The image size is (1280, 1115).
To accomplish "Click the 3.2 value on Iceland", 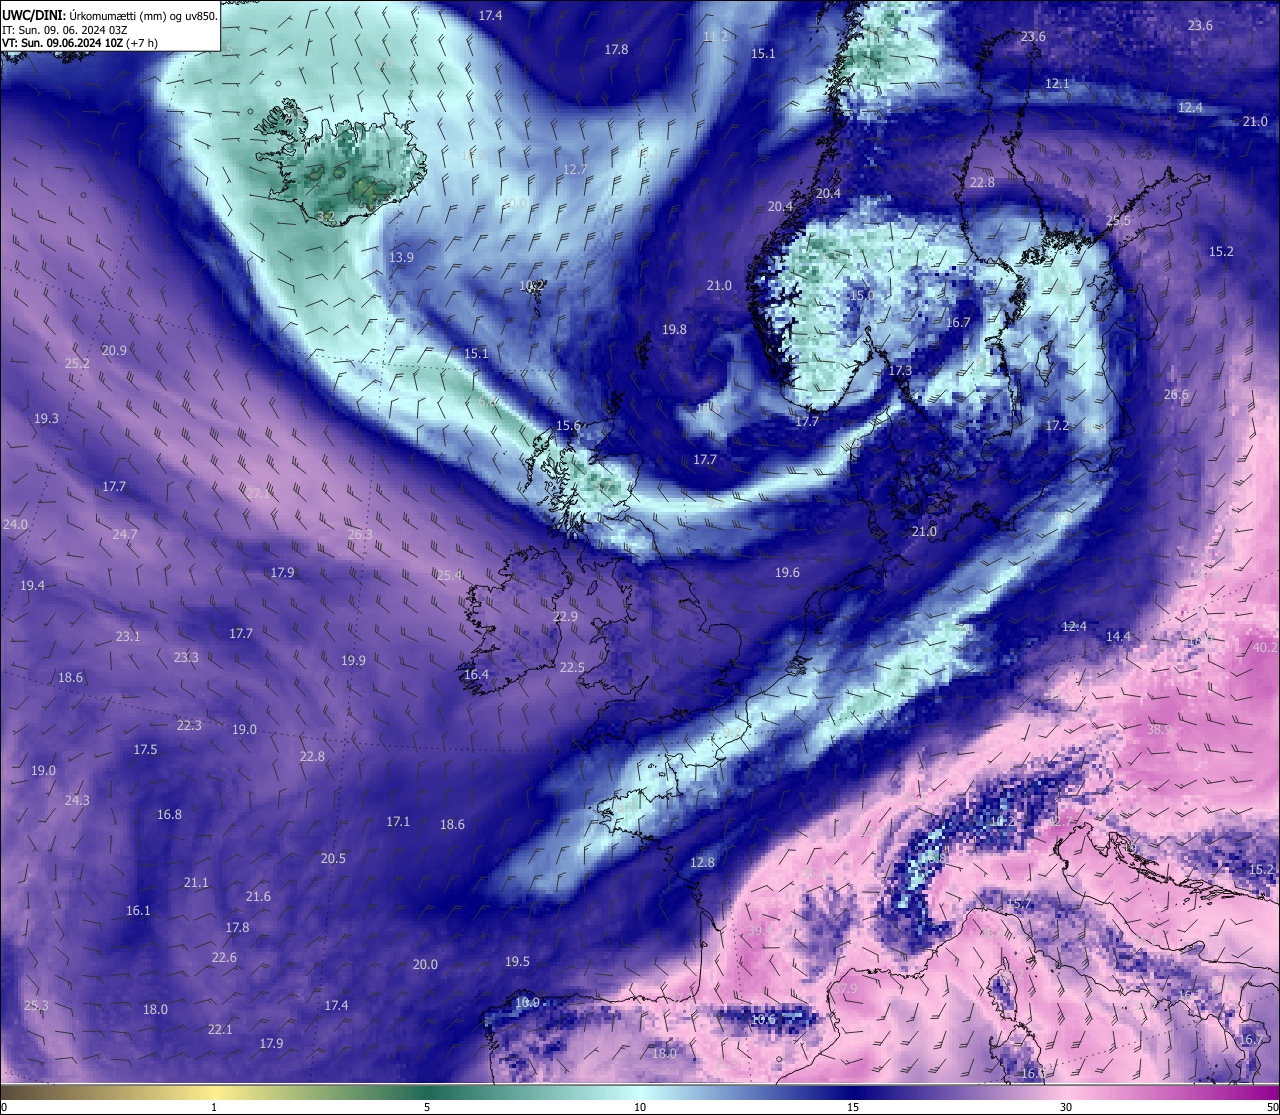I will tap(325, 217).
